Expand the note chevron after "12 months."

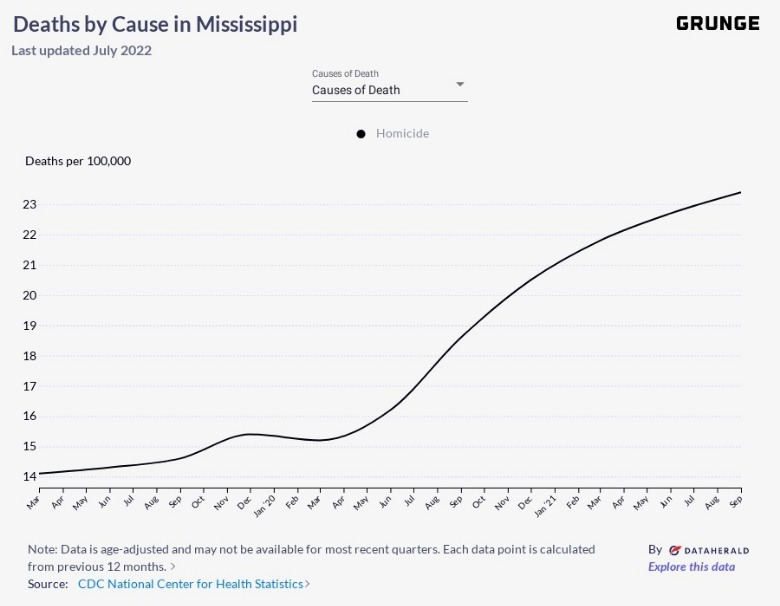pos(173,566)
